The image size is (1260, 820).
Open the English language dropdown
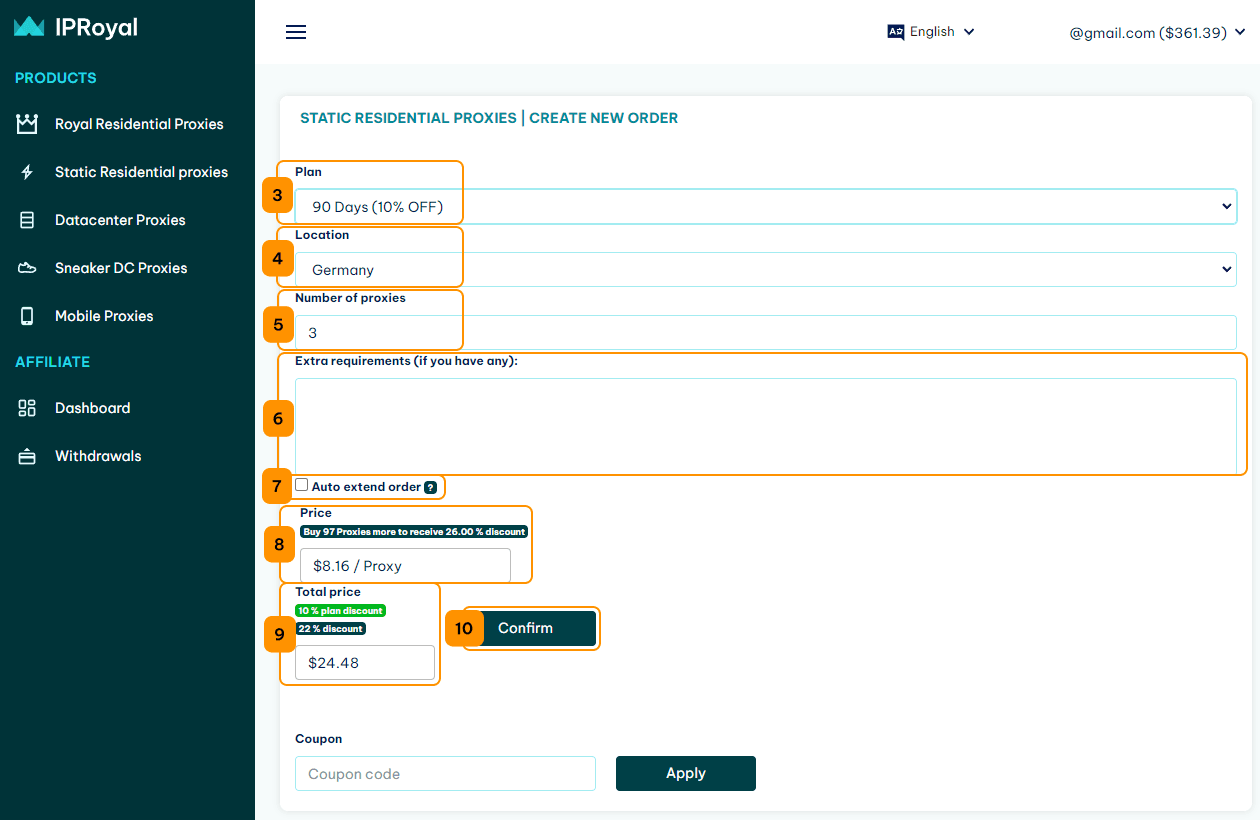tap(931, 32)
